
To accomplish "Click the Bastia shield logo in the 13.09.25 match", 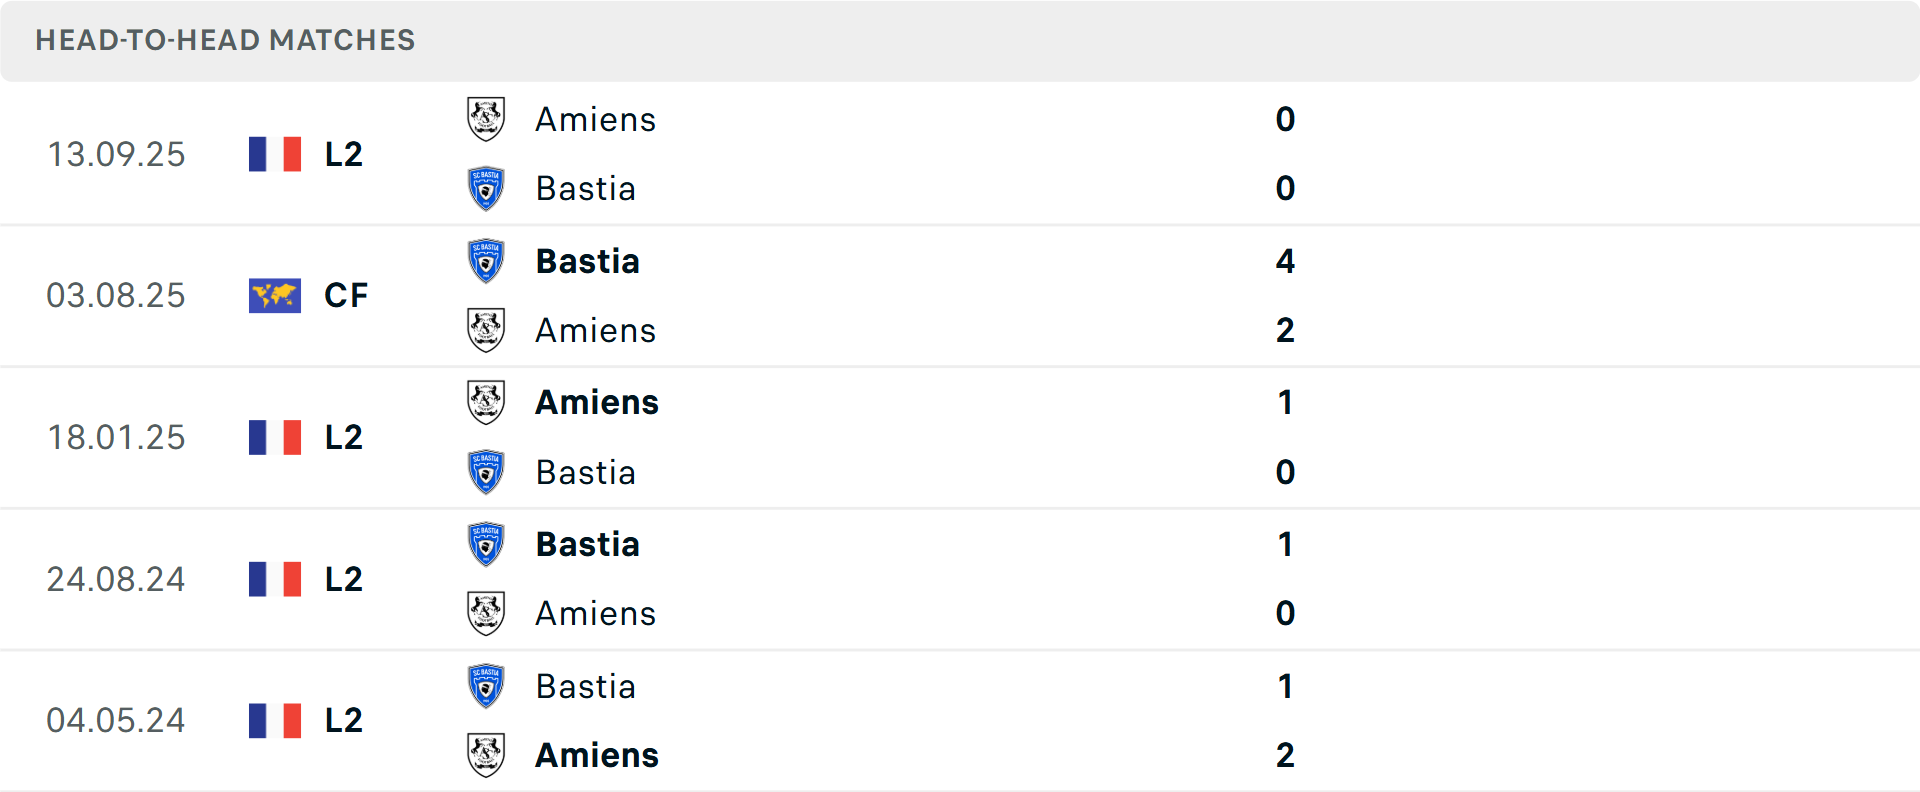I will coord(486,187).
